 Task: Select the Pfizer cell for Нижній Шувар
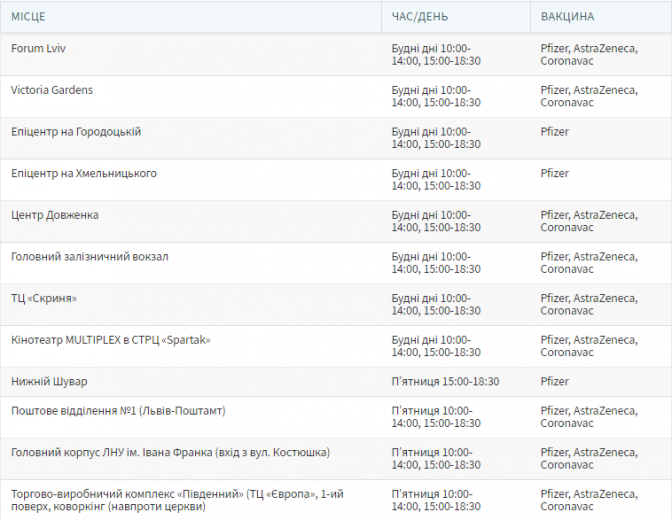tap(555, 381)
